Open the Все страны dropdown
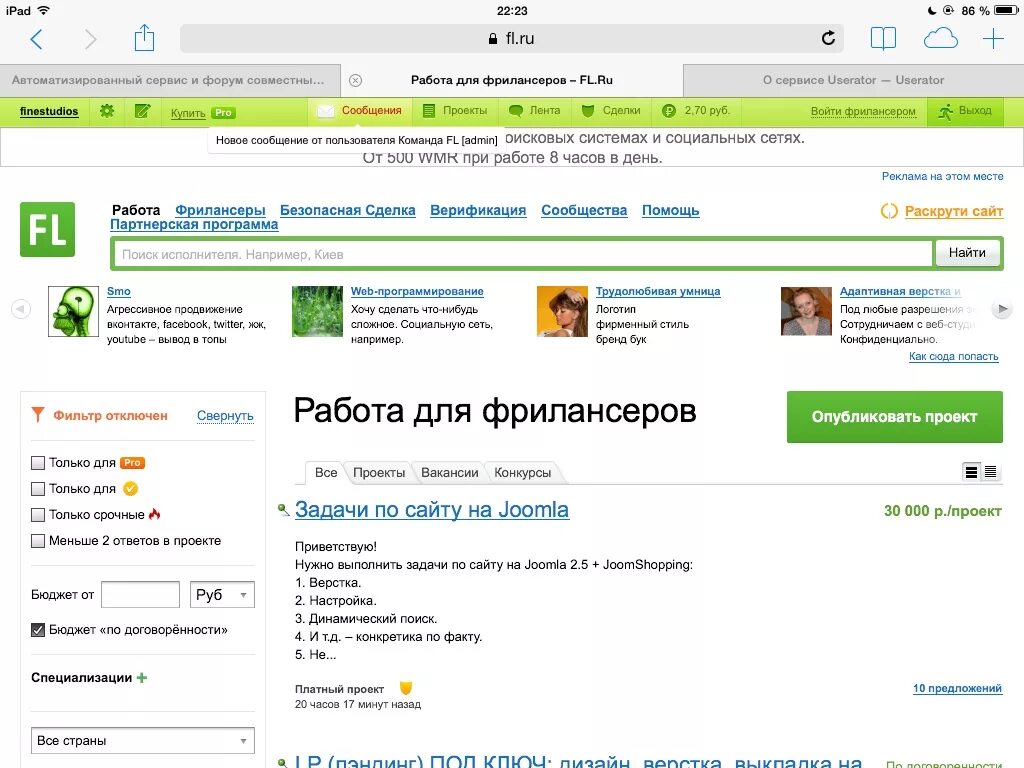 point(142,741)
